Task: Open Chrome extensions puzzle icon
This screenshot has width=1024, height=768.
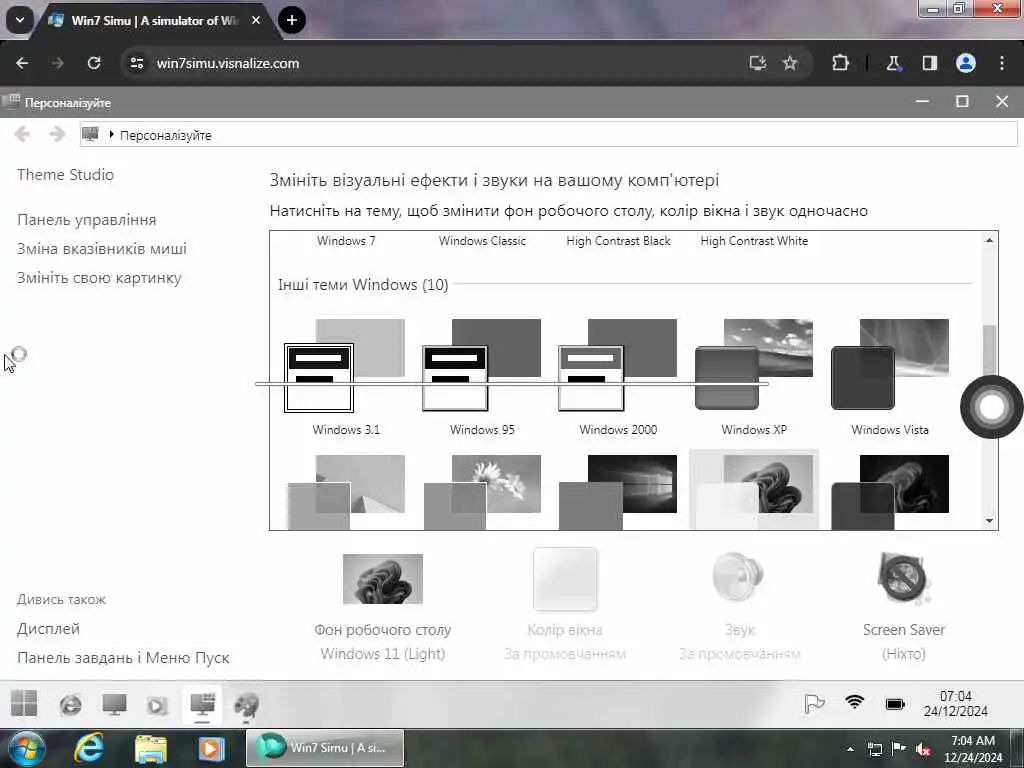Action: 840,63
